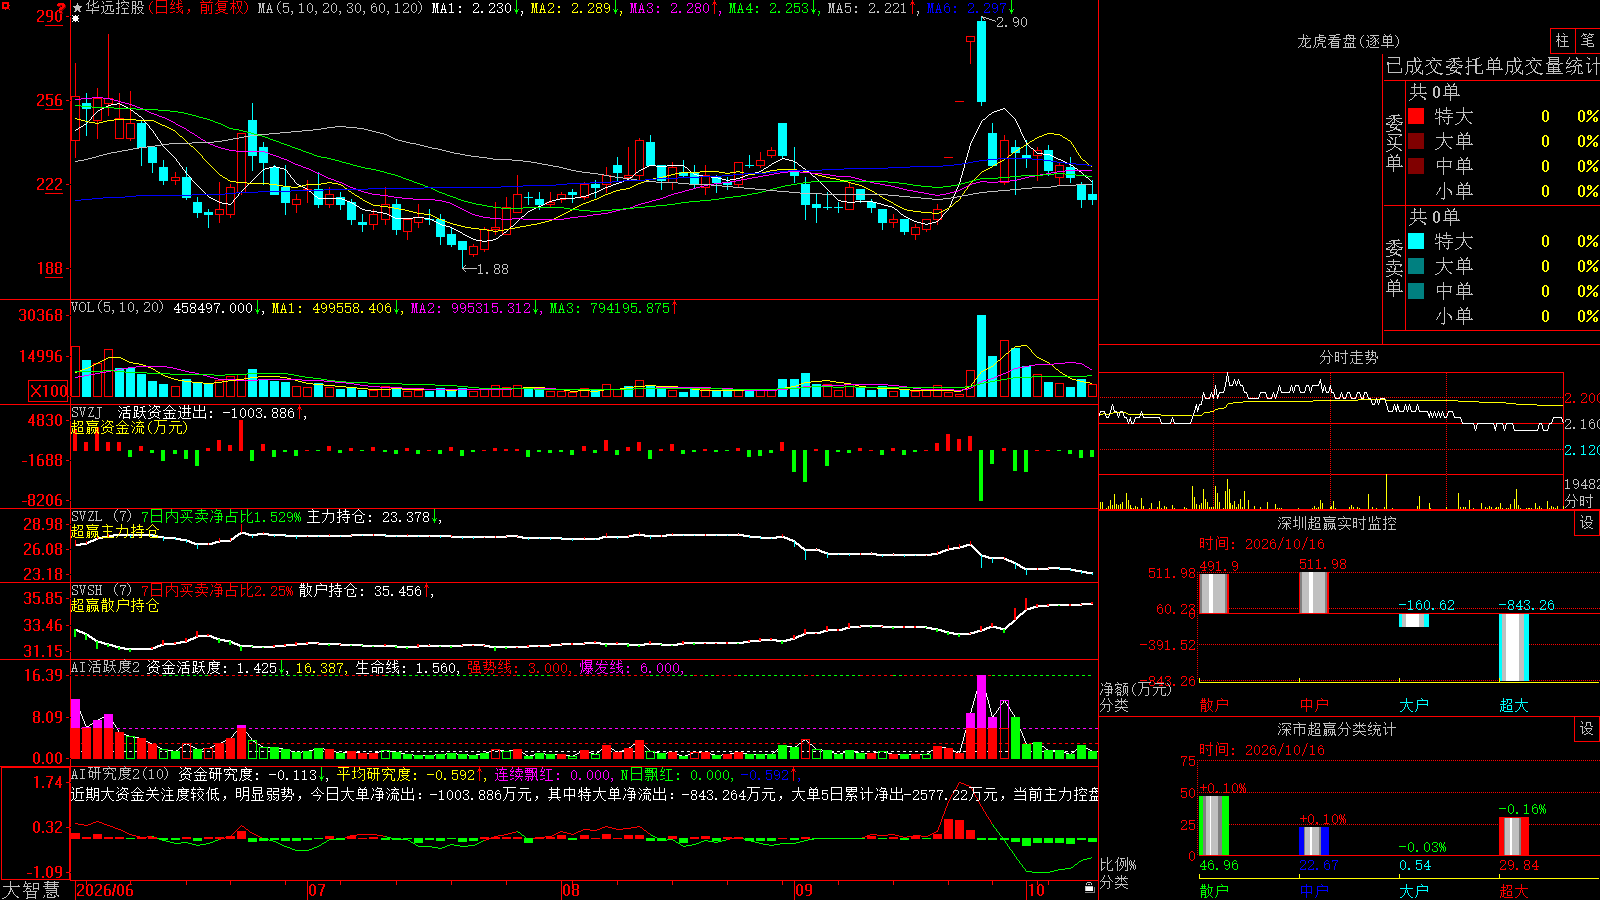Click the 已成交委托单成交量统计 header
The width and height of the screenshot is (1600, 900).
(1492, 66)
